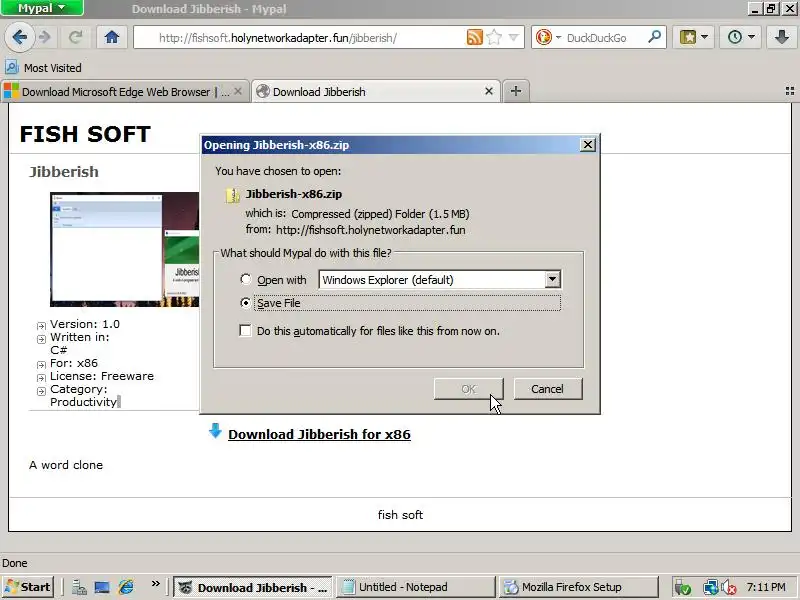Image resolution: width=800 pixels, height=600 pixels.
Task: Click the Jibberish page heading
Action: (64, 172)
